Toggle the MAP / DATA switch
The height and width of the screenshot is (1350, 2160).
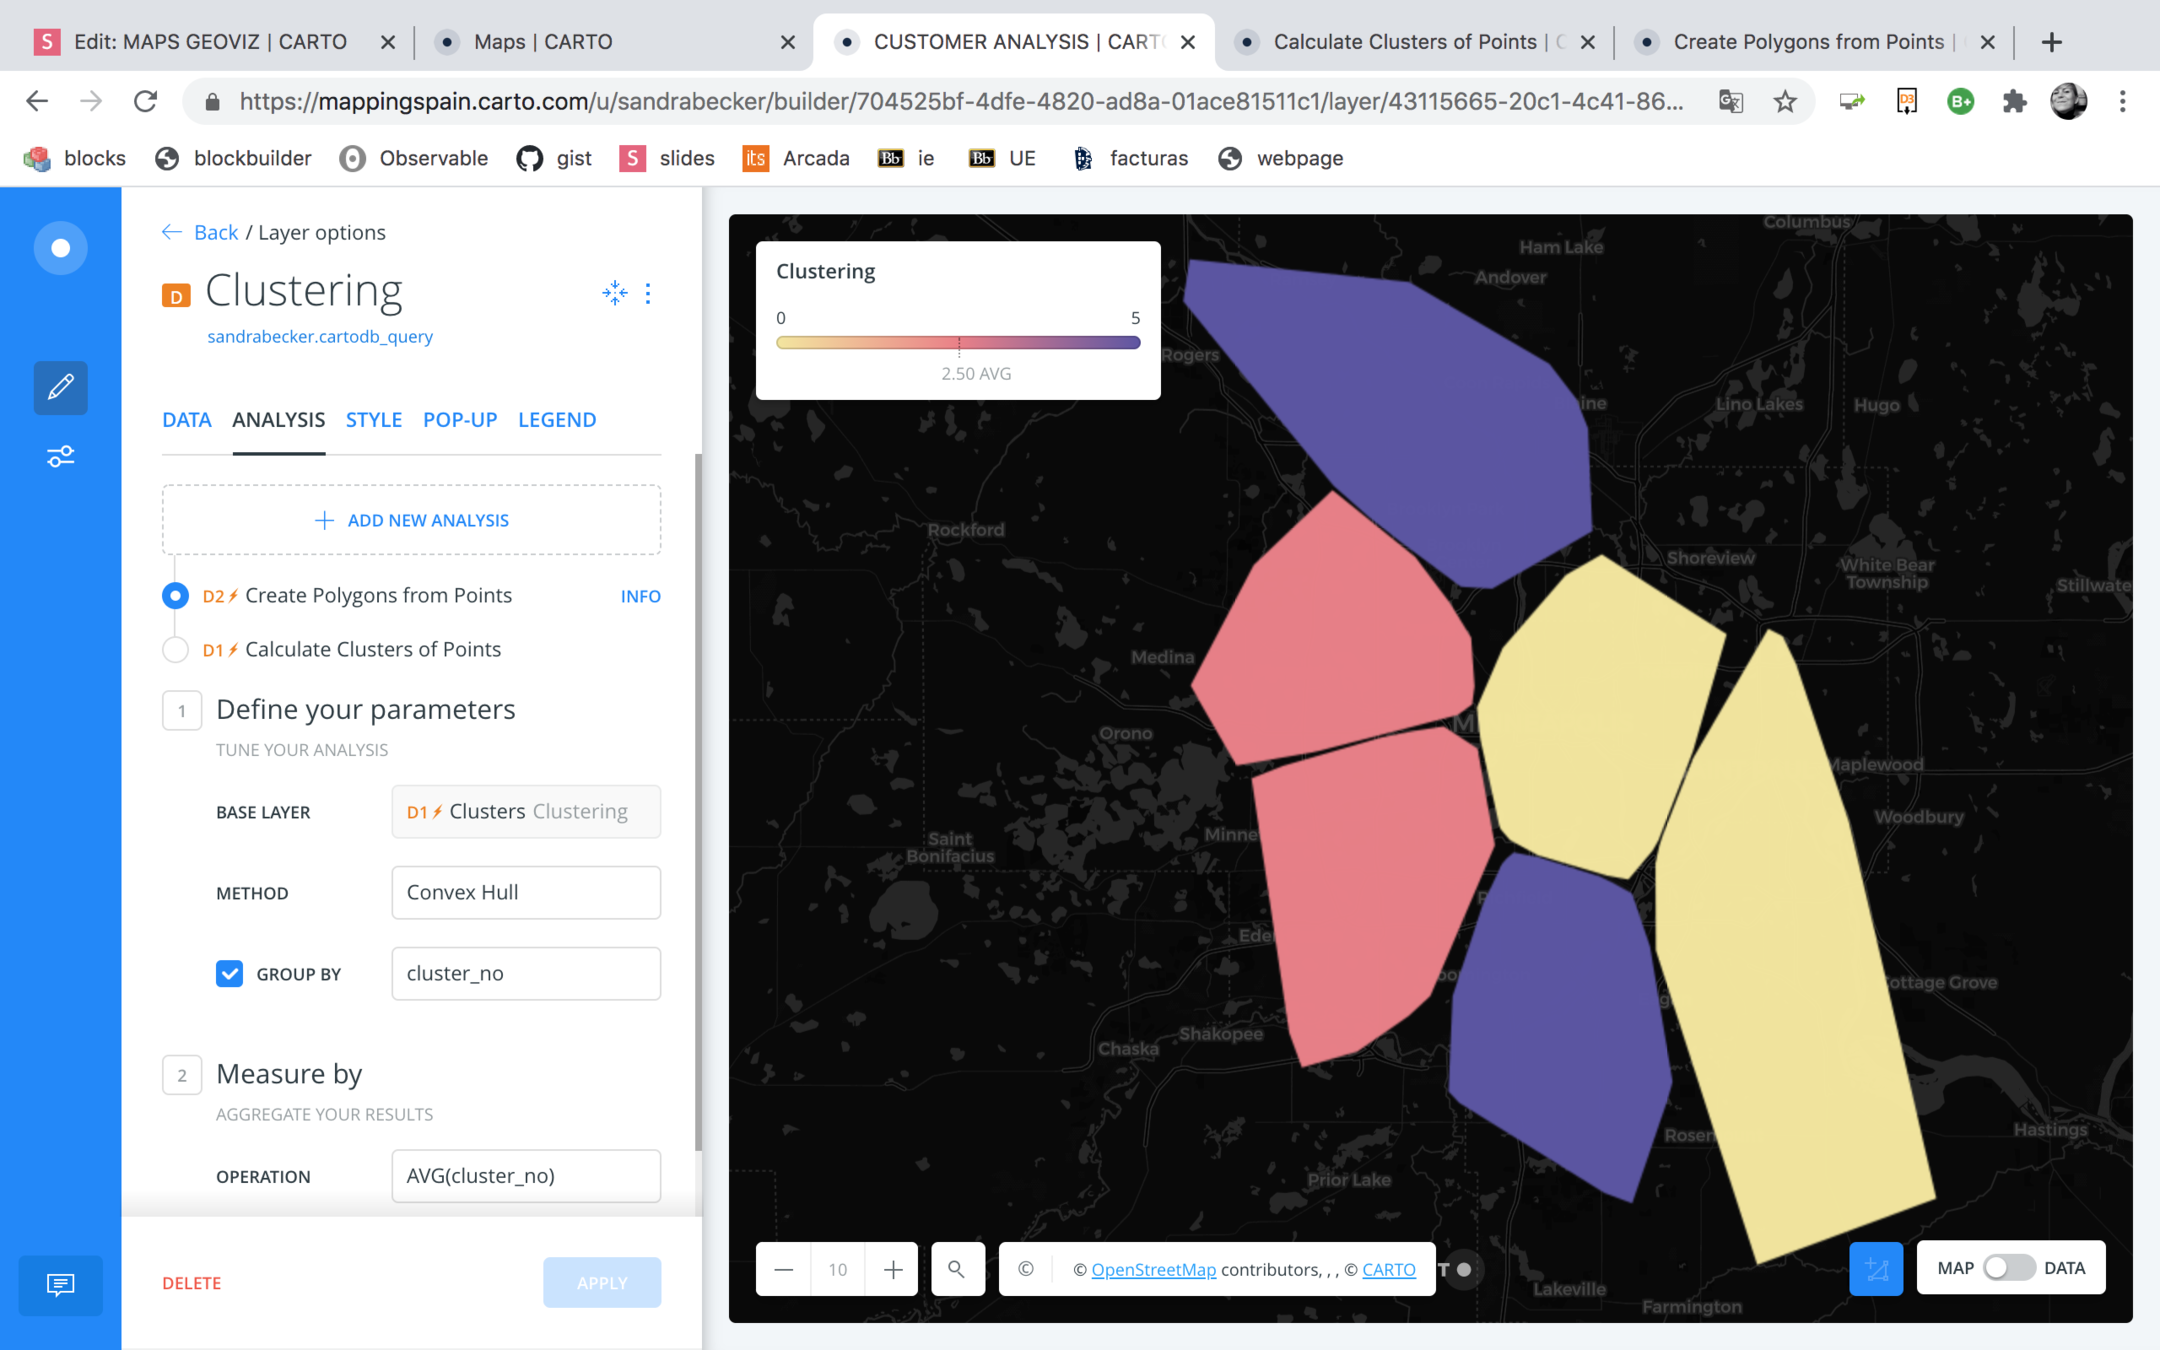tap(2008, 1268)
